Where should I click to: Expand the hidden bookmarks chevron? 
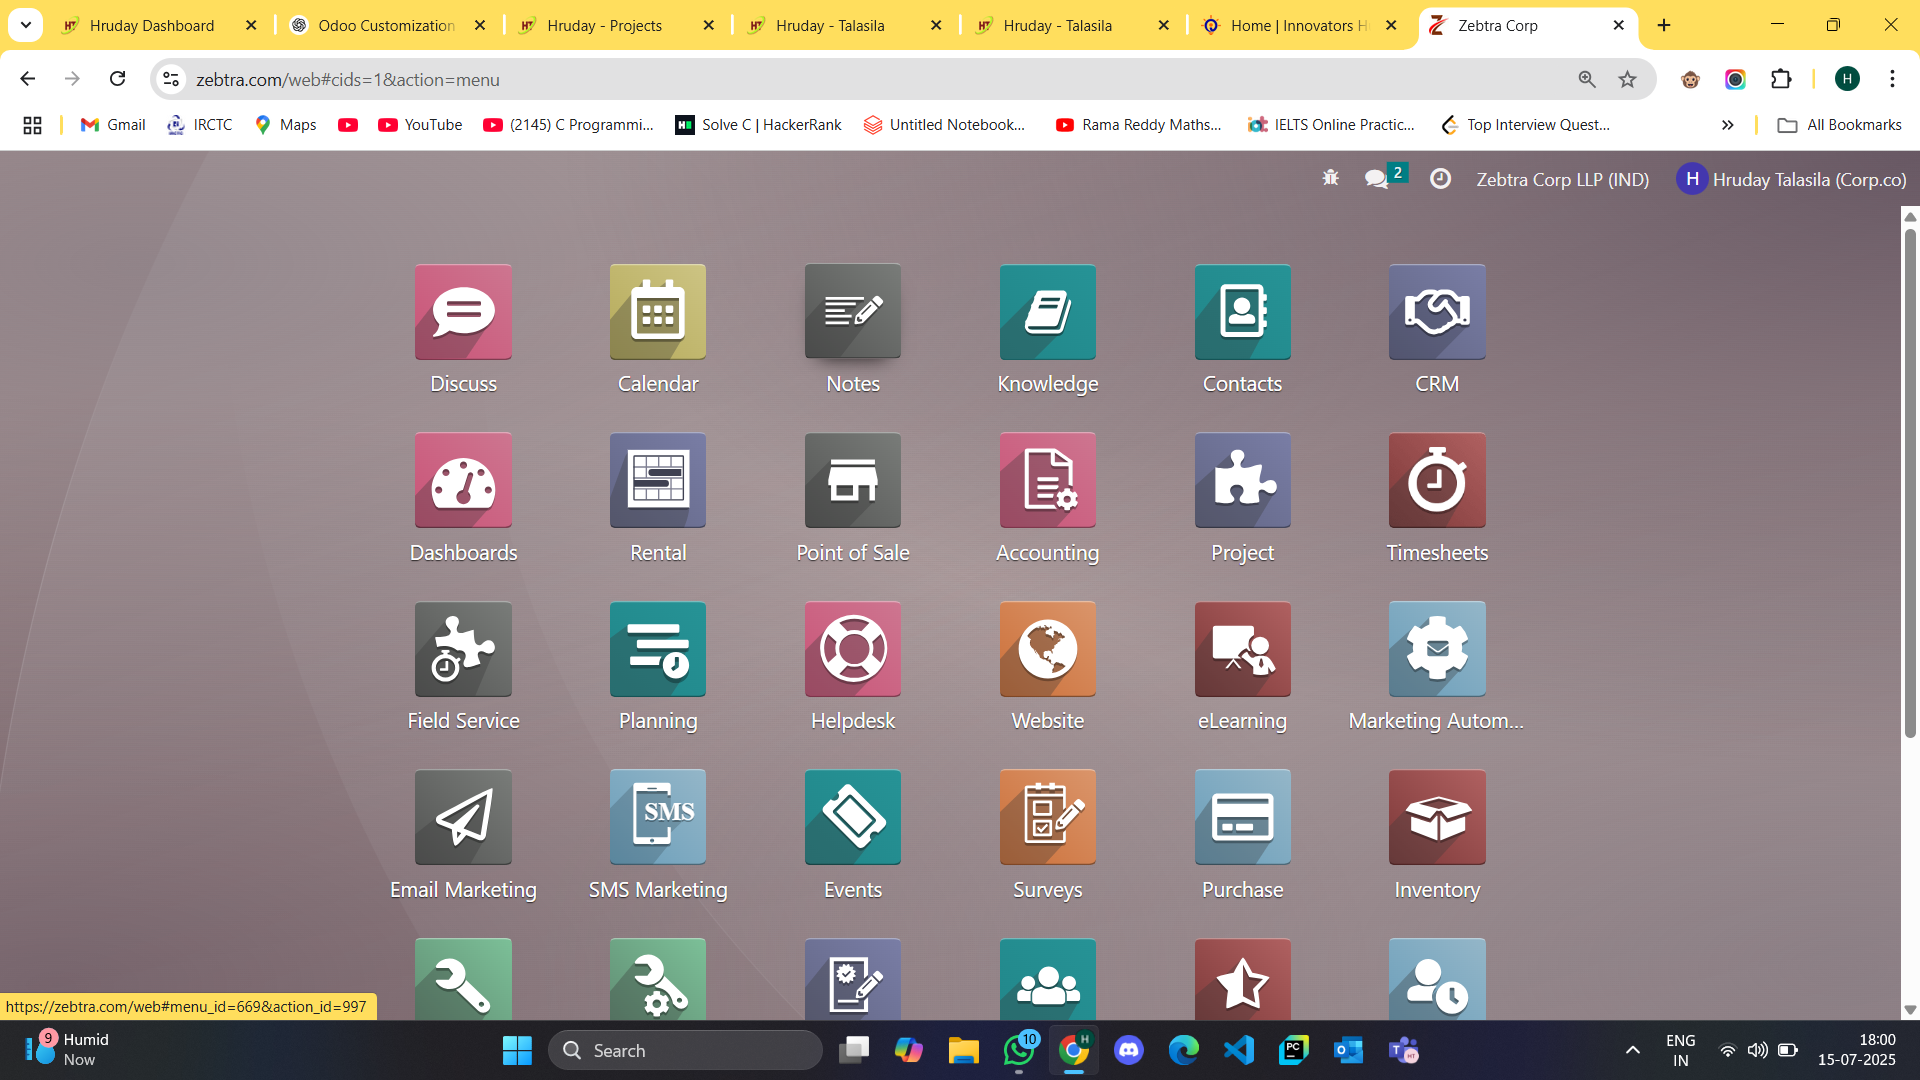point(1727,125)
